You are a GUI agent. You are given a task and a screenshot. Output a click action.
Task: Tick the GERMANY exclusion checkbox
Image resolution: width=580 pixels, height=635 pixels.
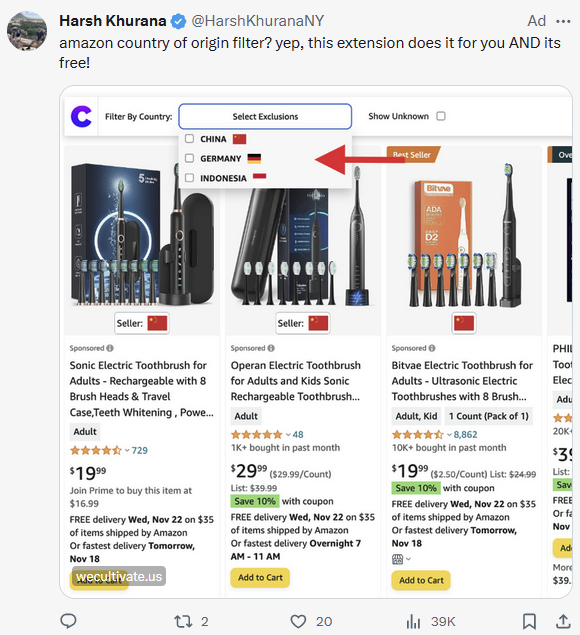point(189,158)
